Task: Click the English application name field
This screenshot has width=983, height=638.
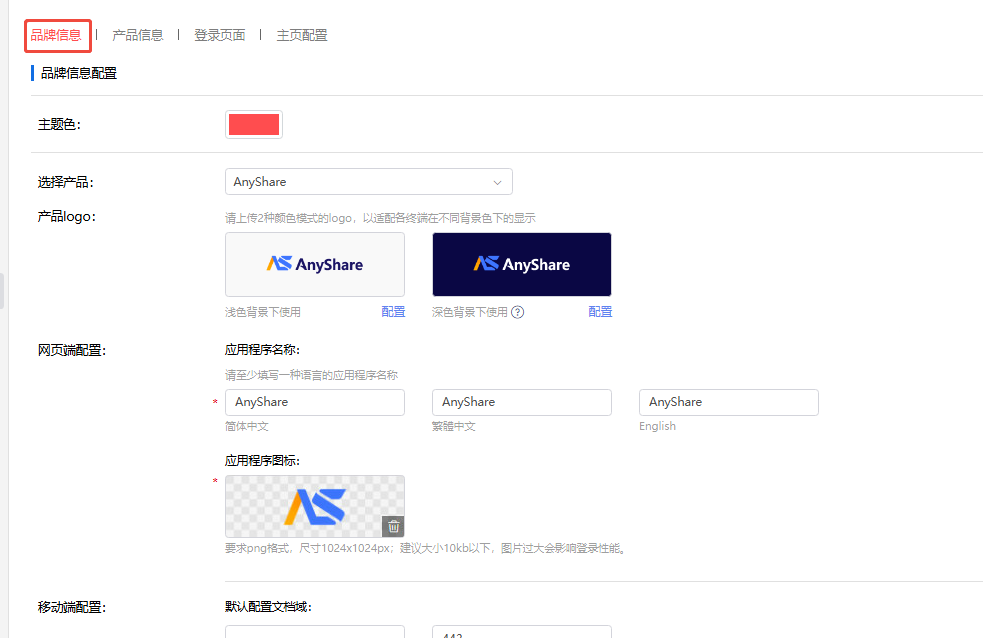Action: coord(728,401)
